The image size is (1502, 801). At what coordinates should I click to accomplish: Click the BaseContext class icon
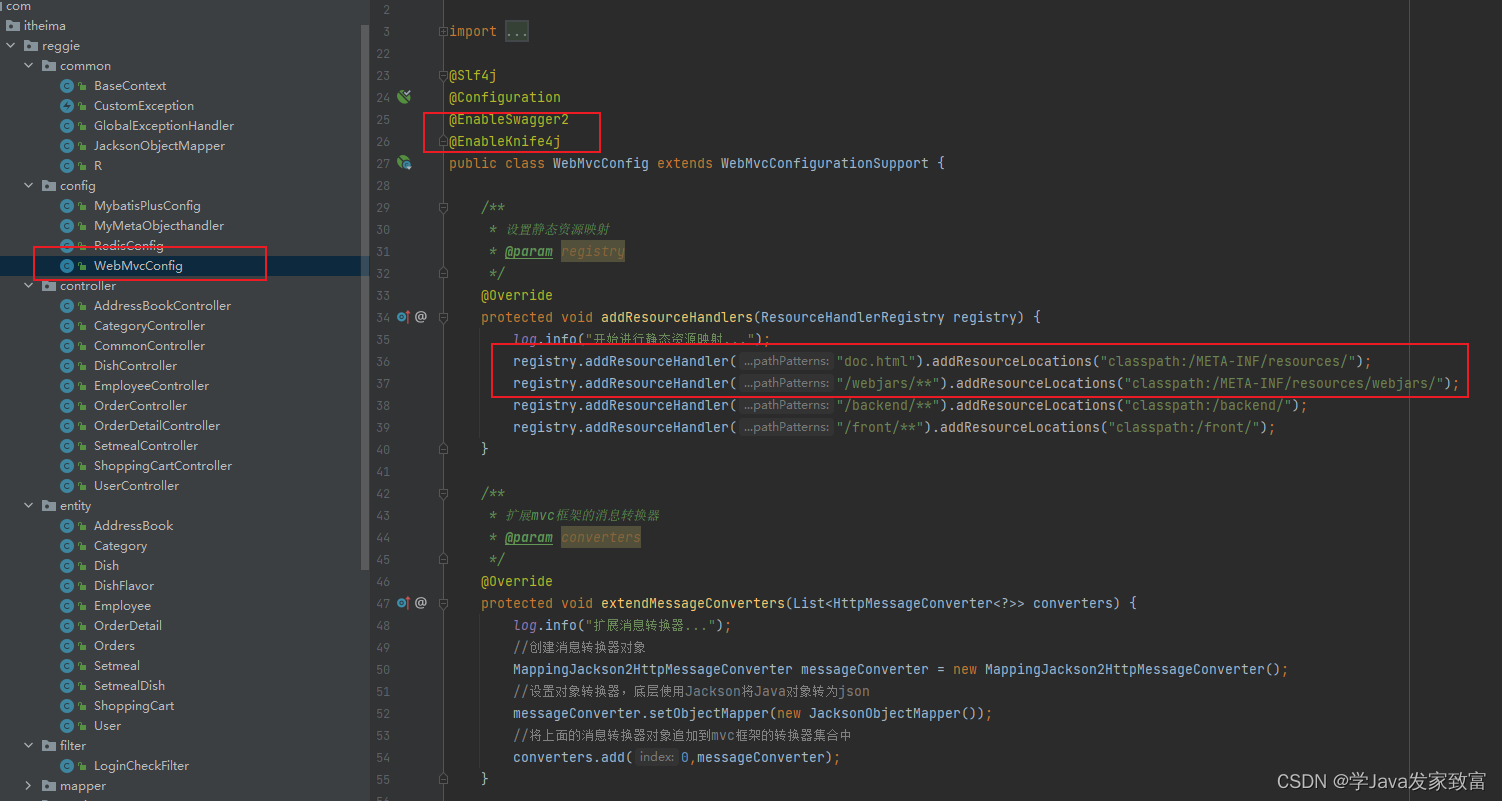[67, 86]
